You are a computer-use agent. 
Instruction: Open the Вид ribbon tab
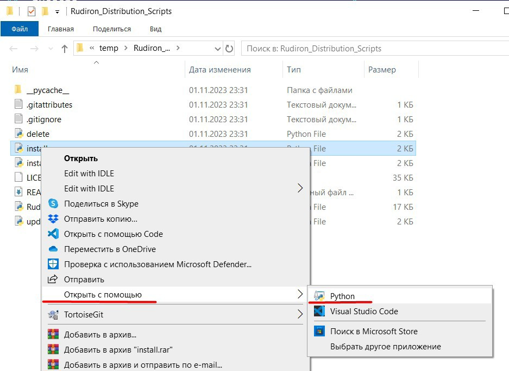pos(155,29)
